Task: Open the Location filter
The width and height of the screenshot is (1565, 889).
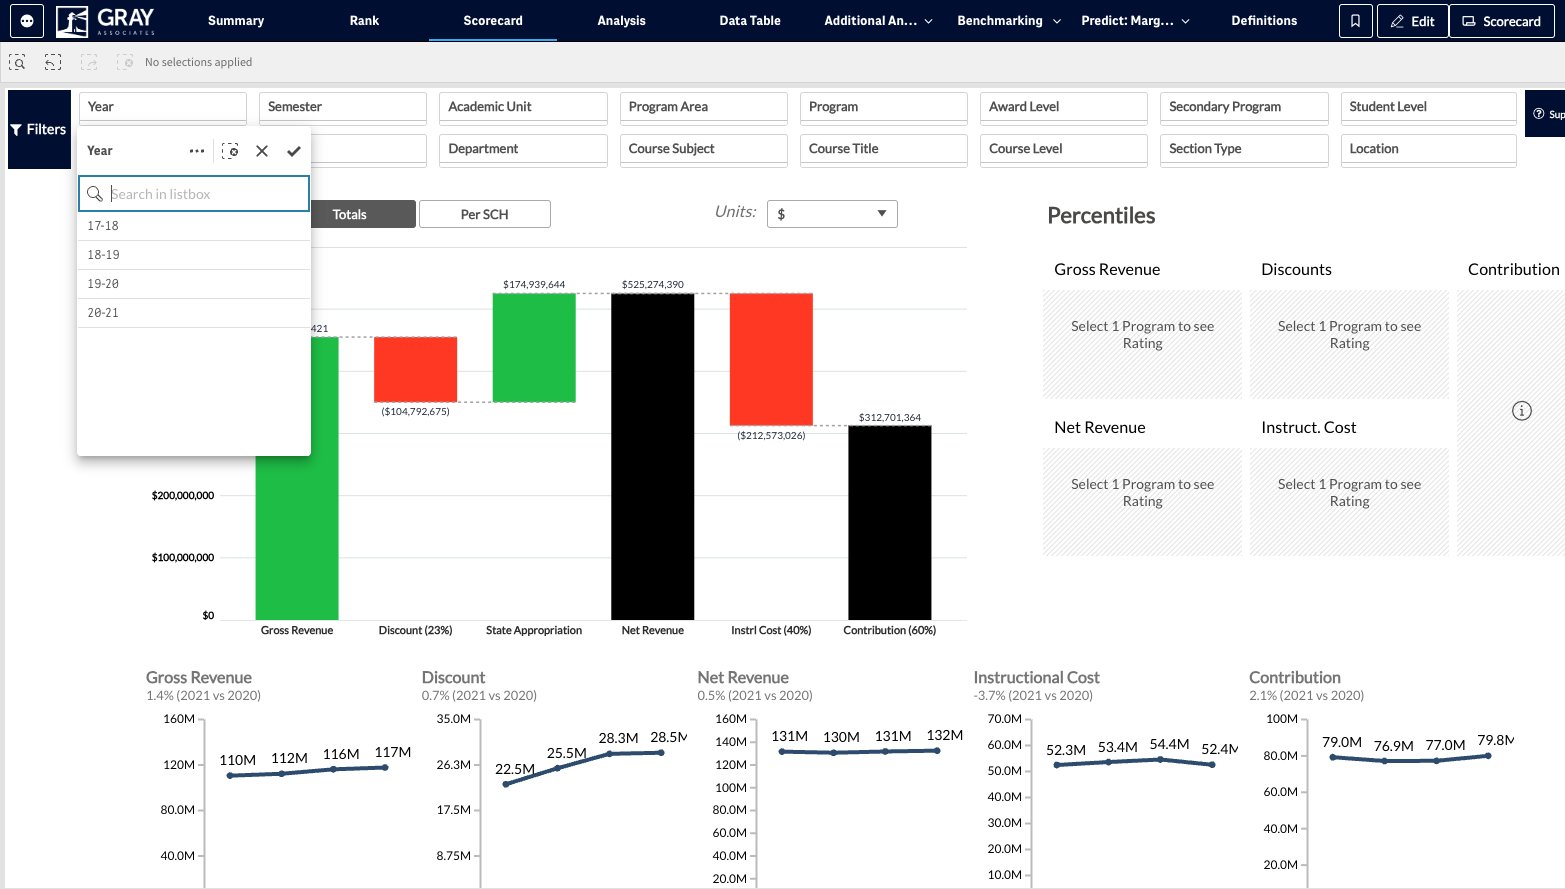Action: (x=1428, y=149)
